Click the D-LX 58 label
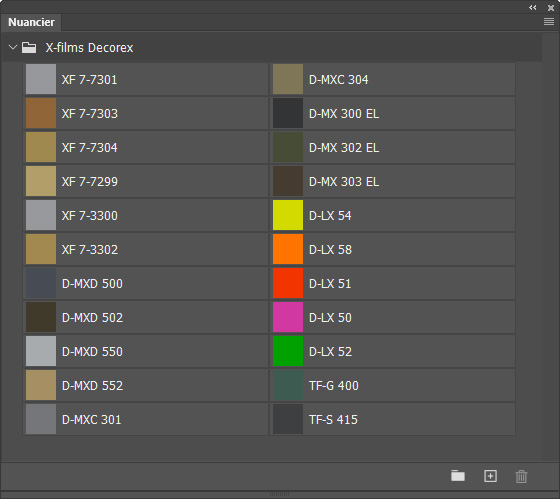 pyautogui.click(x=330, y=249)
